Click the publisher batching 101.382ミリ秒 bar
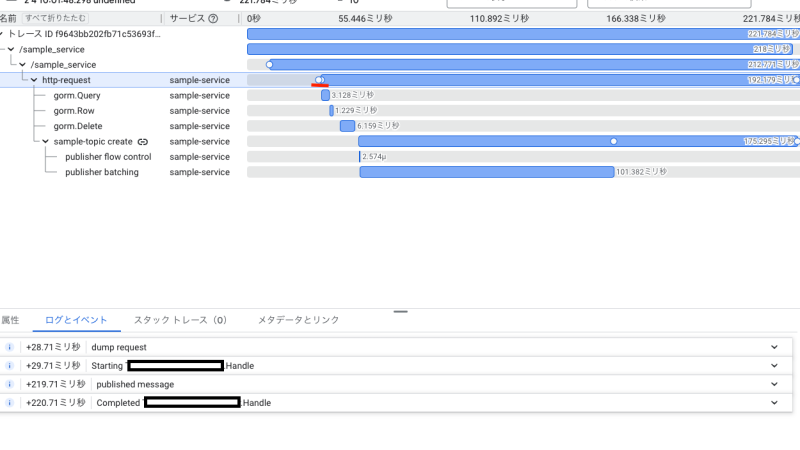This screenshot has height=450, width=800. 487,172
